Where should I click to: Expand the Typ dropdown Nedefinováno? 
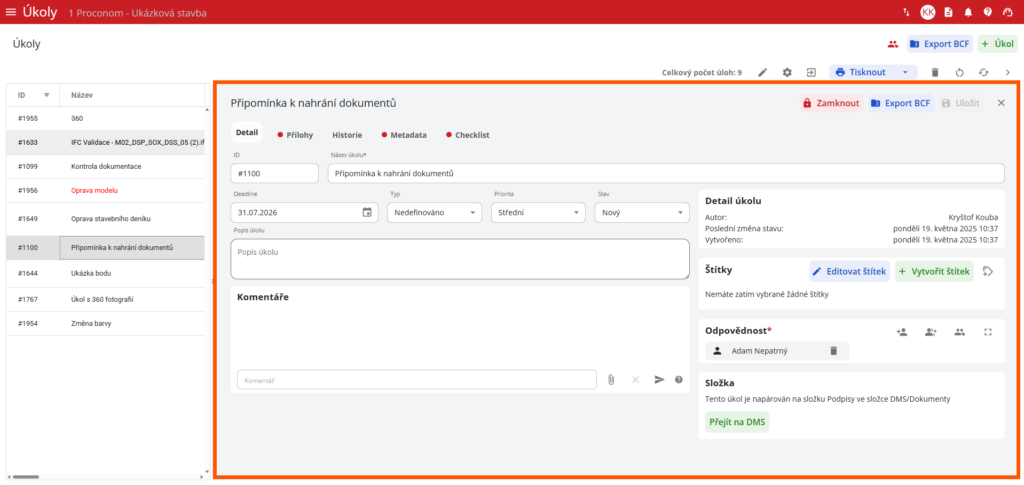click(434, 212)
